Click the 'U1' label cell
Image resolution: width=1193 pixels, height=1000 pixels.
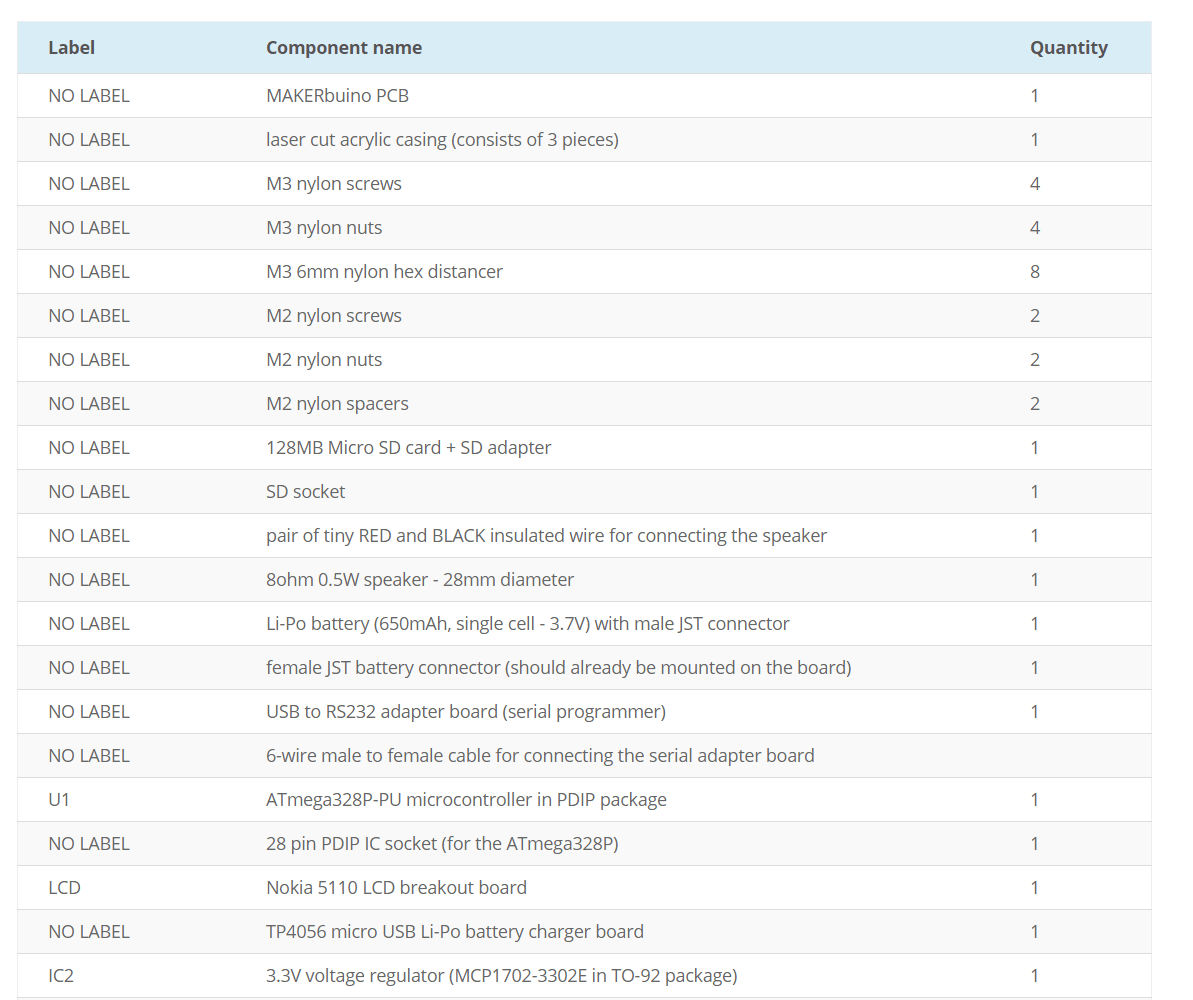[59, 800]
